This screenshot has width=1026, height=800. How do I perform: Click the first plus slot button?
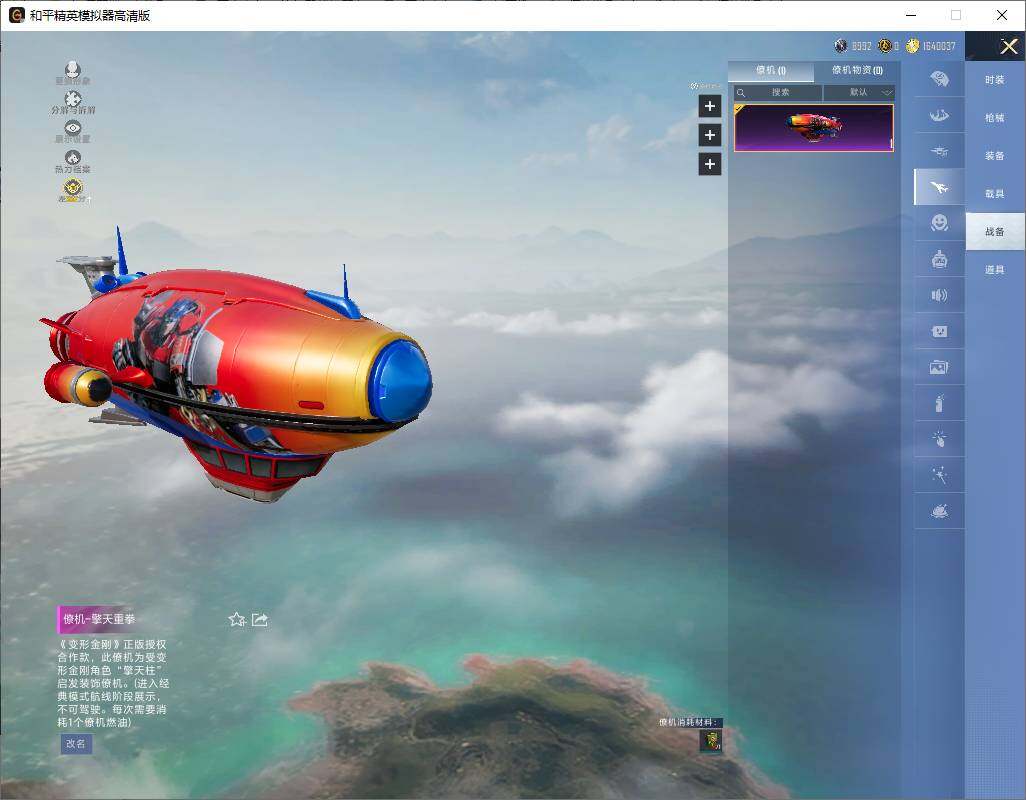tap(710, 106)
